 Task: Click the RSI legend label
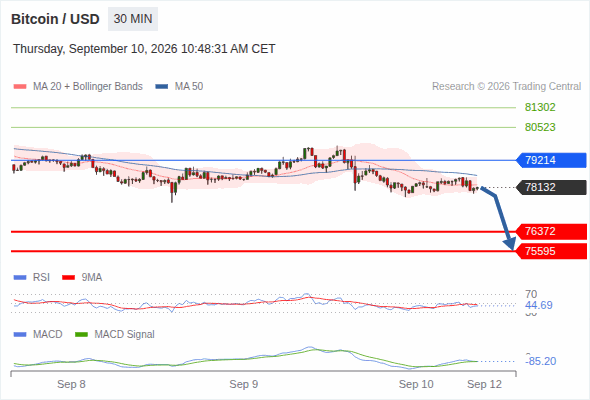(x=41, y=278)
